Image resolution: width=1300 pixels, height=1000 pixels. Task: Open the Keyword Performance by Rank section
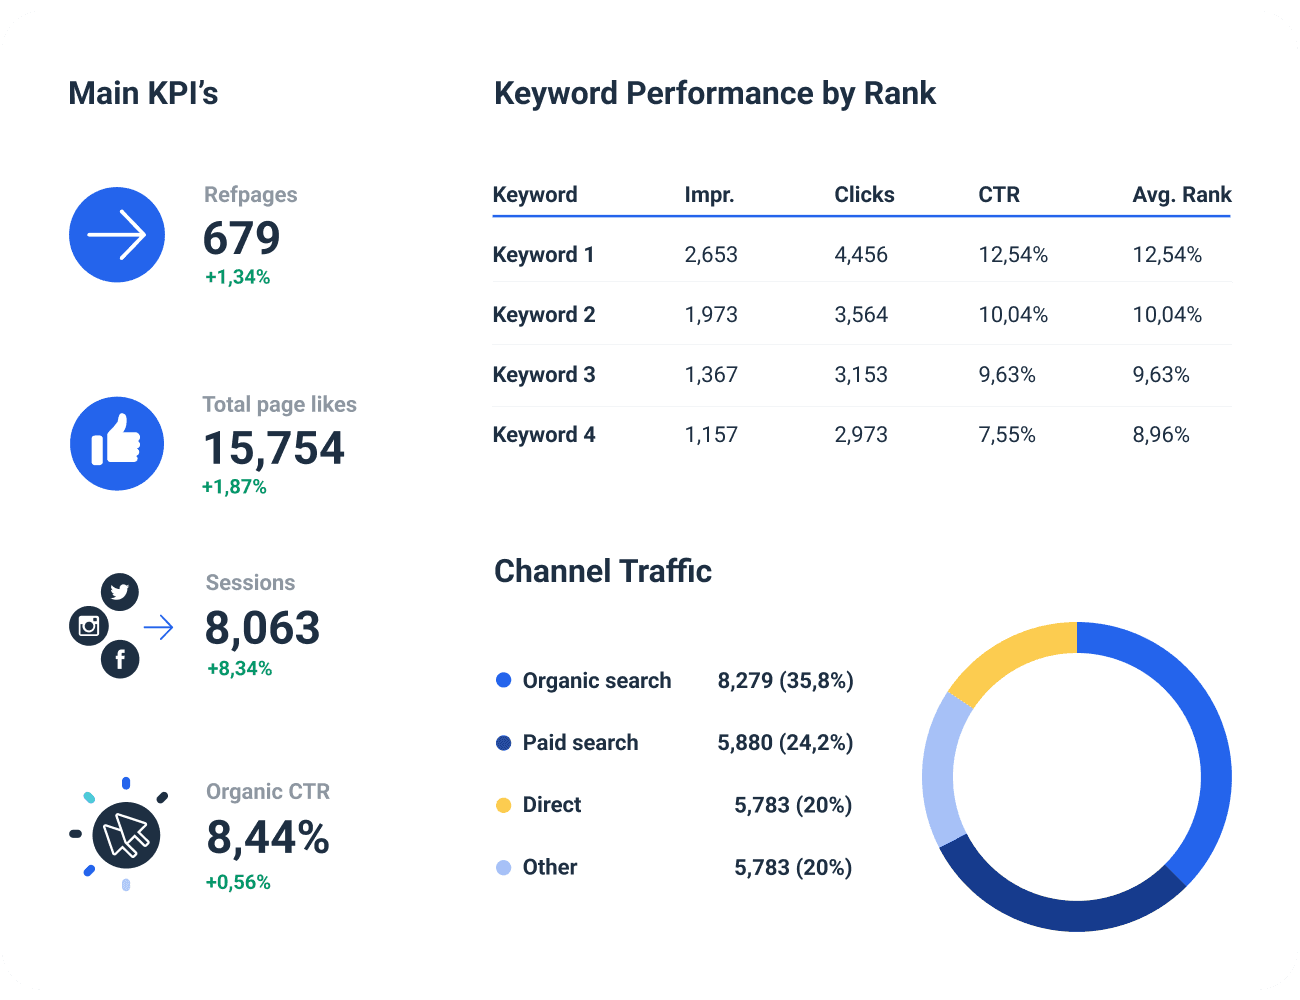pos(715,93)
